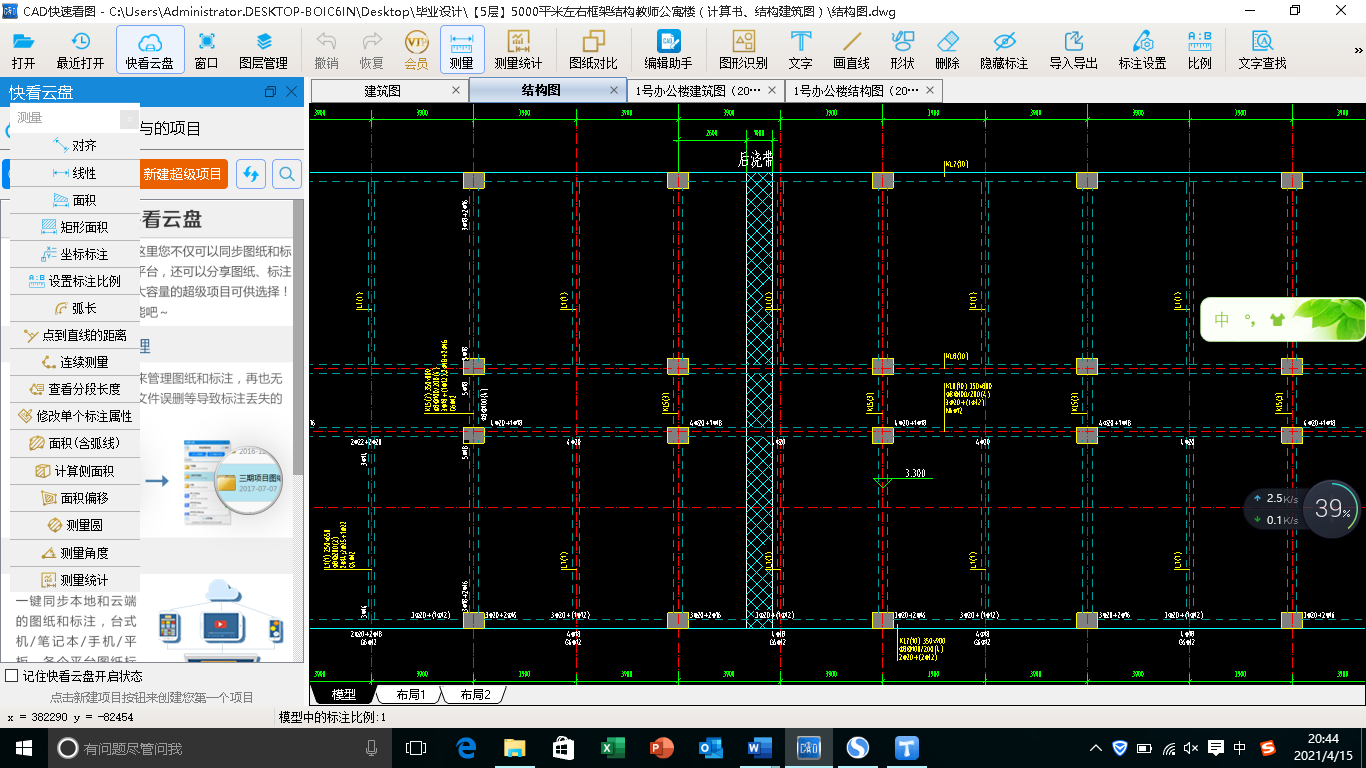Choose 面积(含弧线) menu item
The width and height of the screenshot is (1366, 768).
pos(75,443)
